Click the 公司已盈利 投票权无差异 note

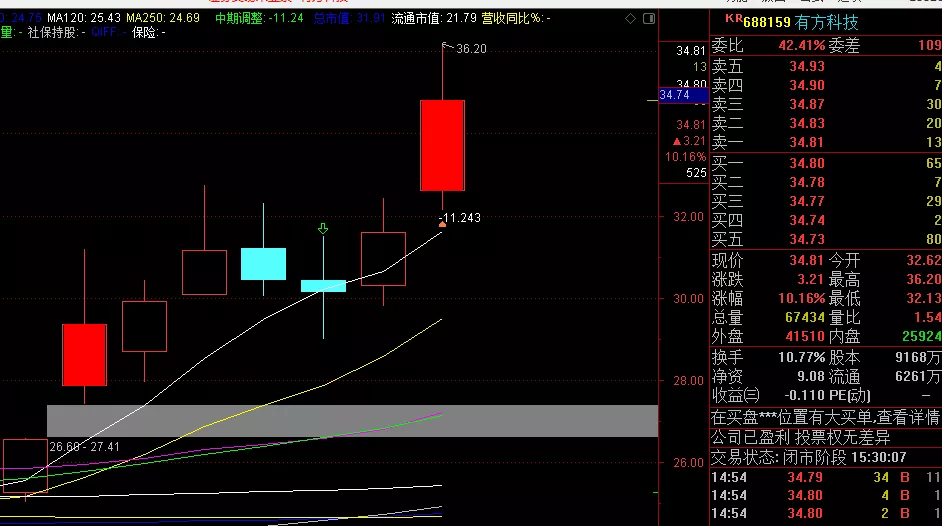point(800,437)
